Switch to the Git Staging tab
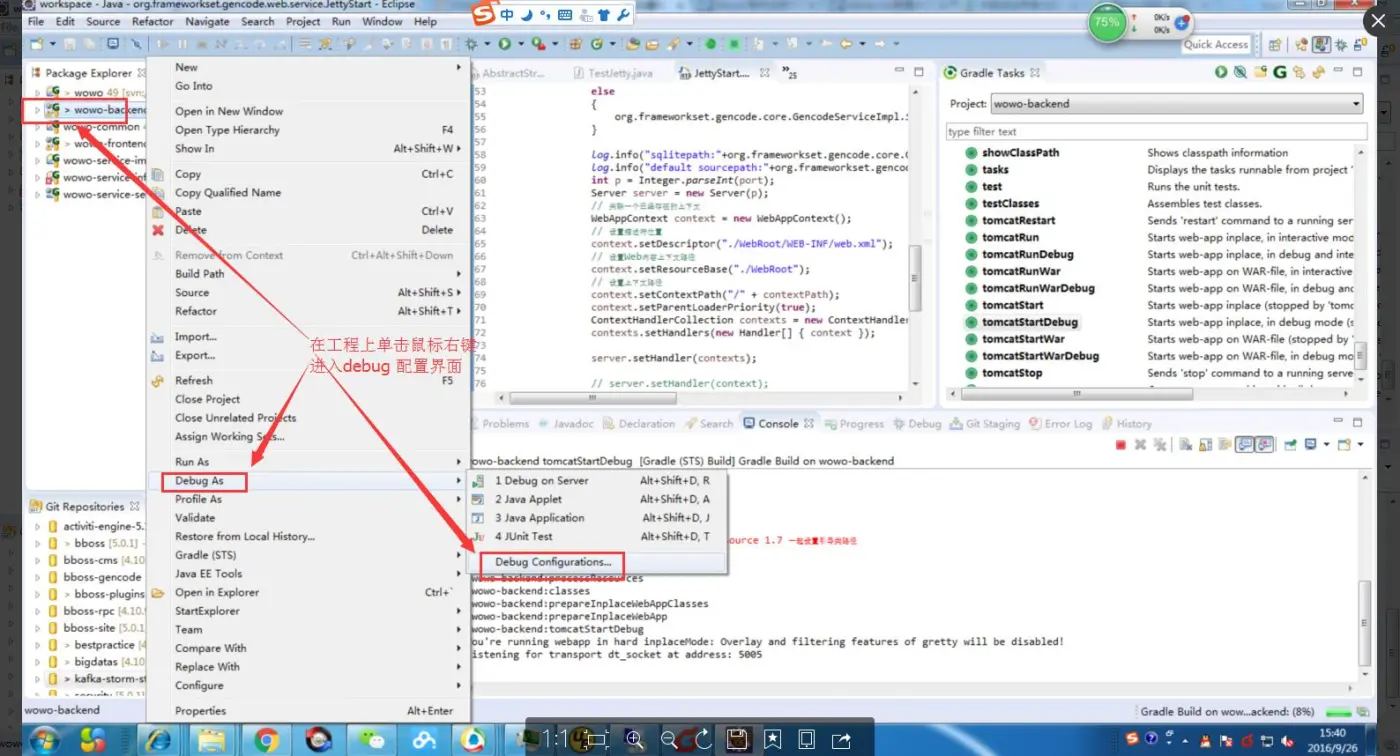The image size is (1400, 756). coord(985,424)
